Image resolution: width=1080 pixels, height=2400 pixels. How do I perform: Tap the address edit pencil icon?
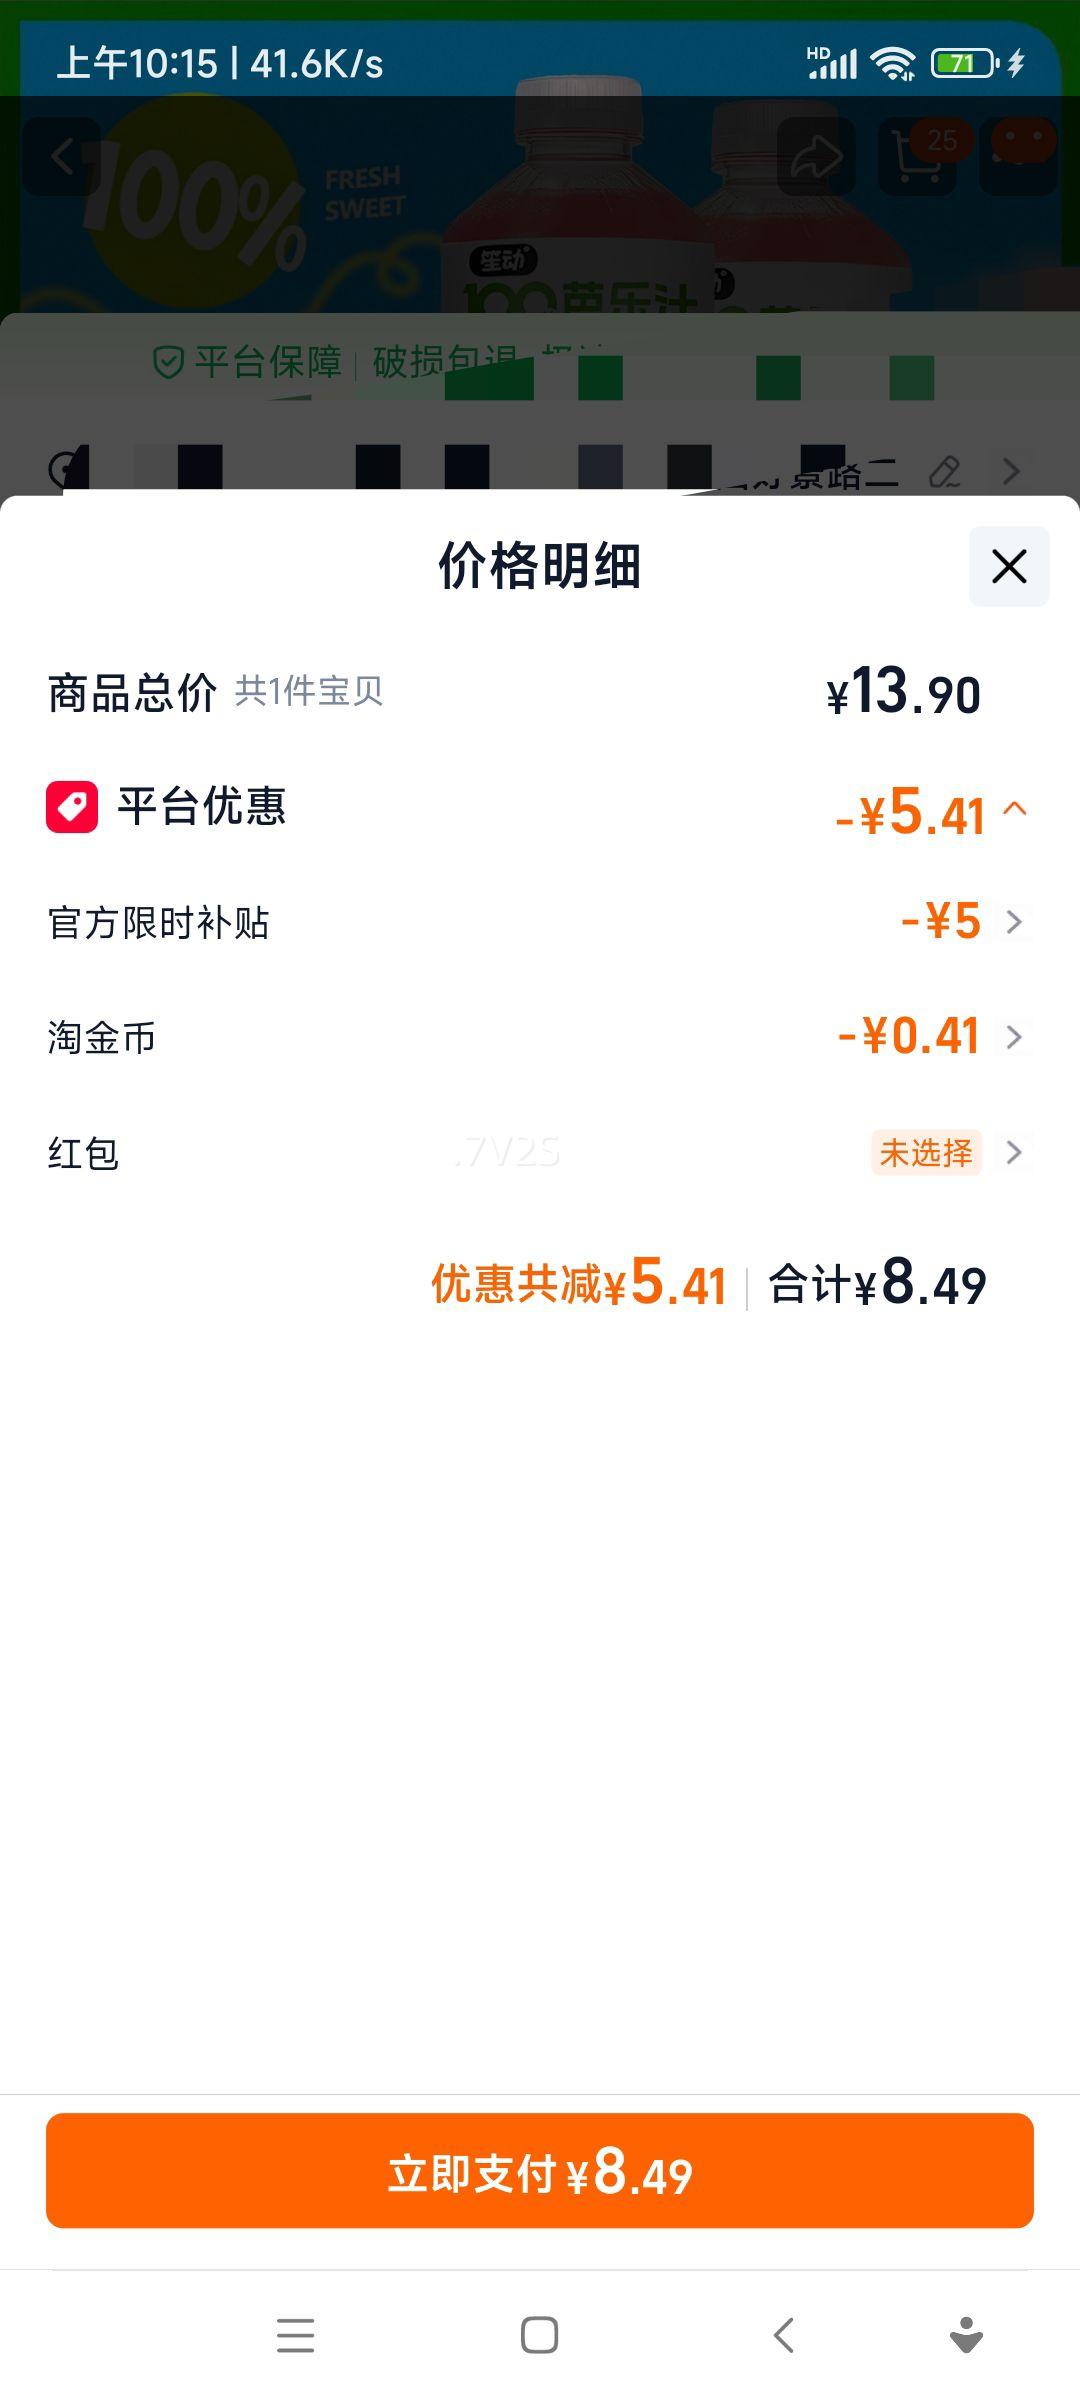944,471
